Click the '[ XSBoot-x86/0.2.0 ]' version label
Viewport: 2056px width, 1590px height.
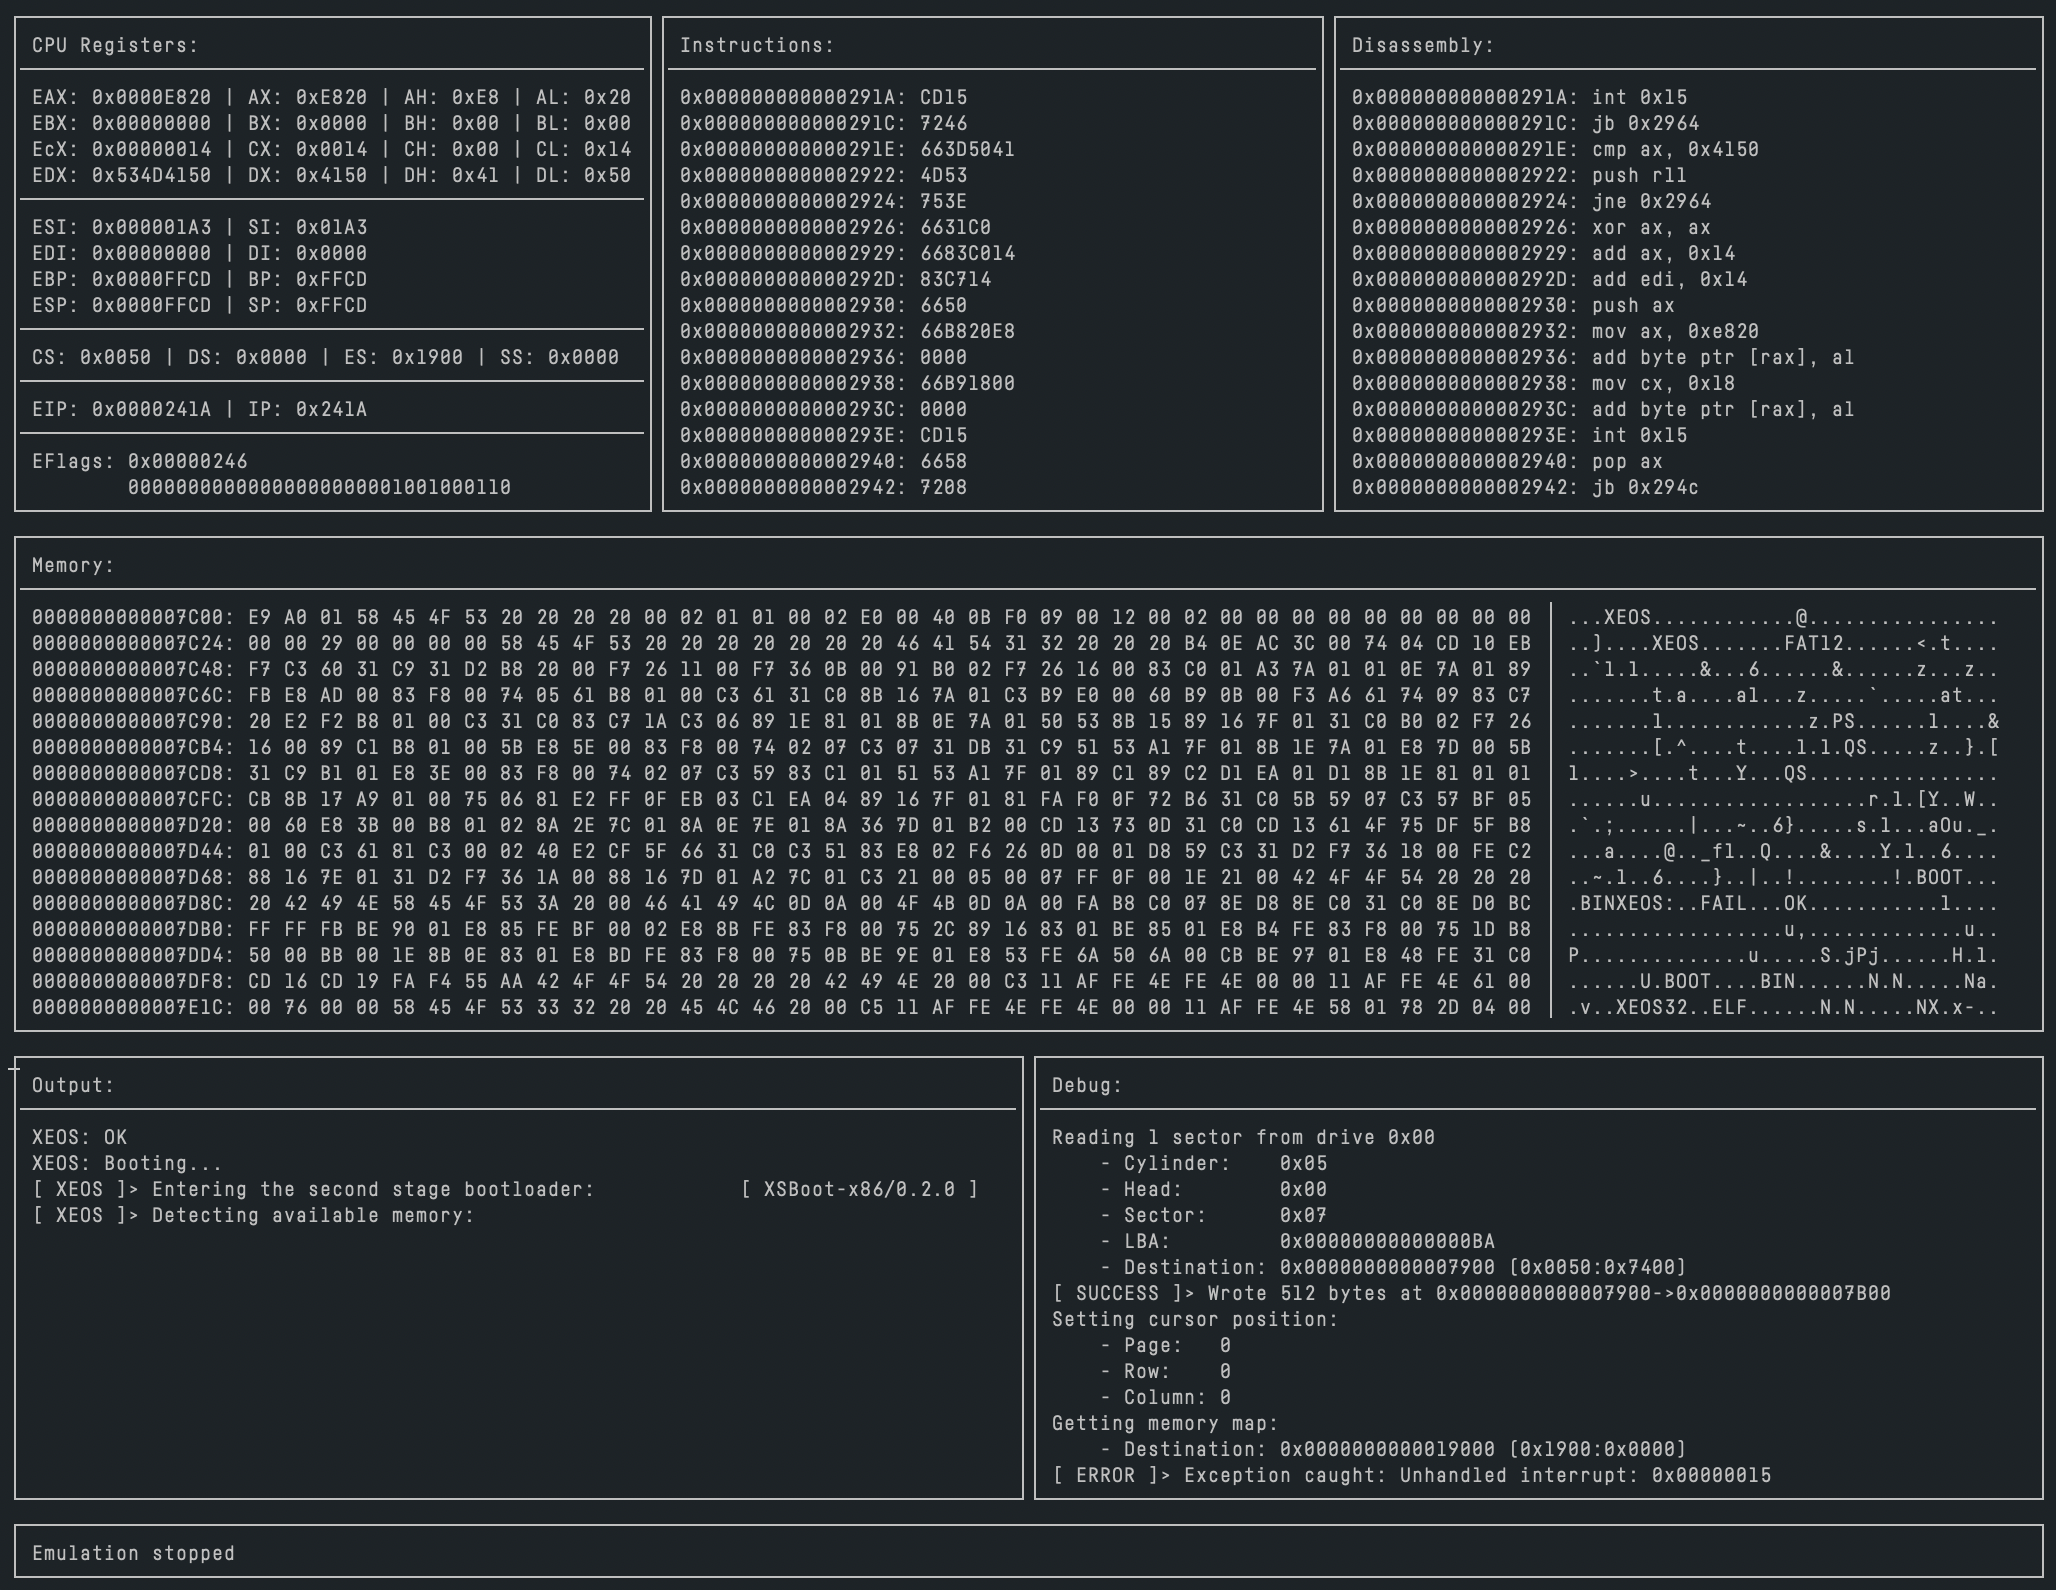[860, 1190]
